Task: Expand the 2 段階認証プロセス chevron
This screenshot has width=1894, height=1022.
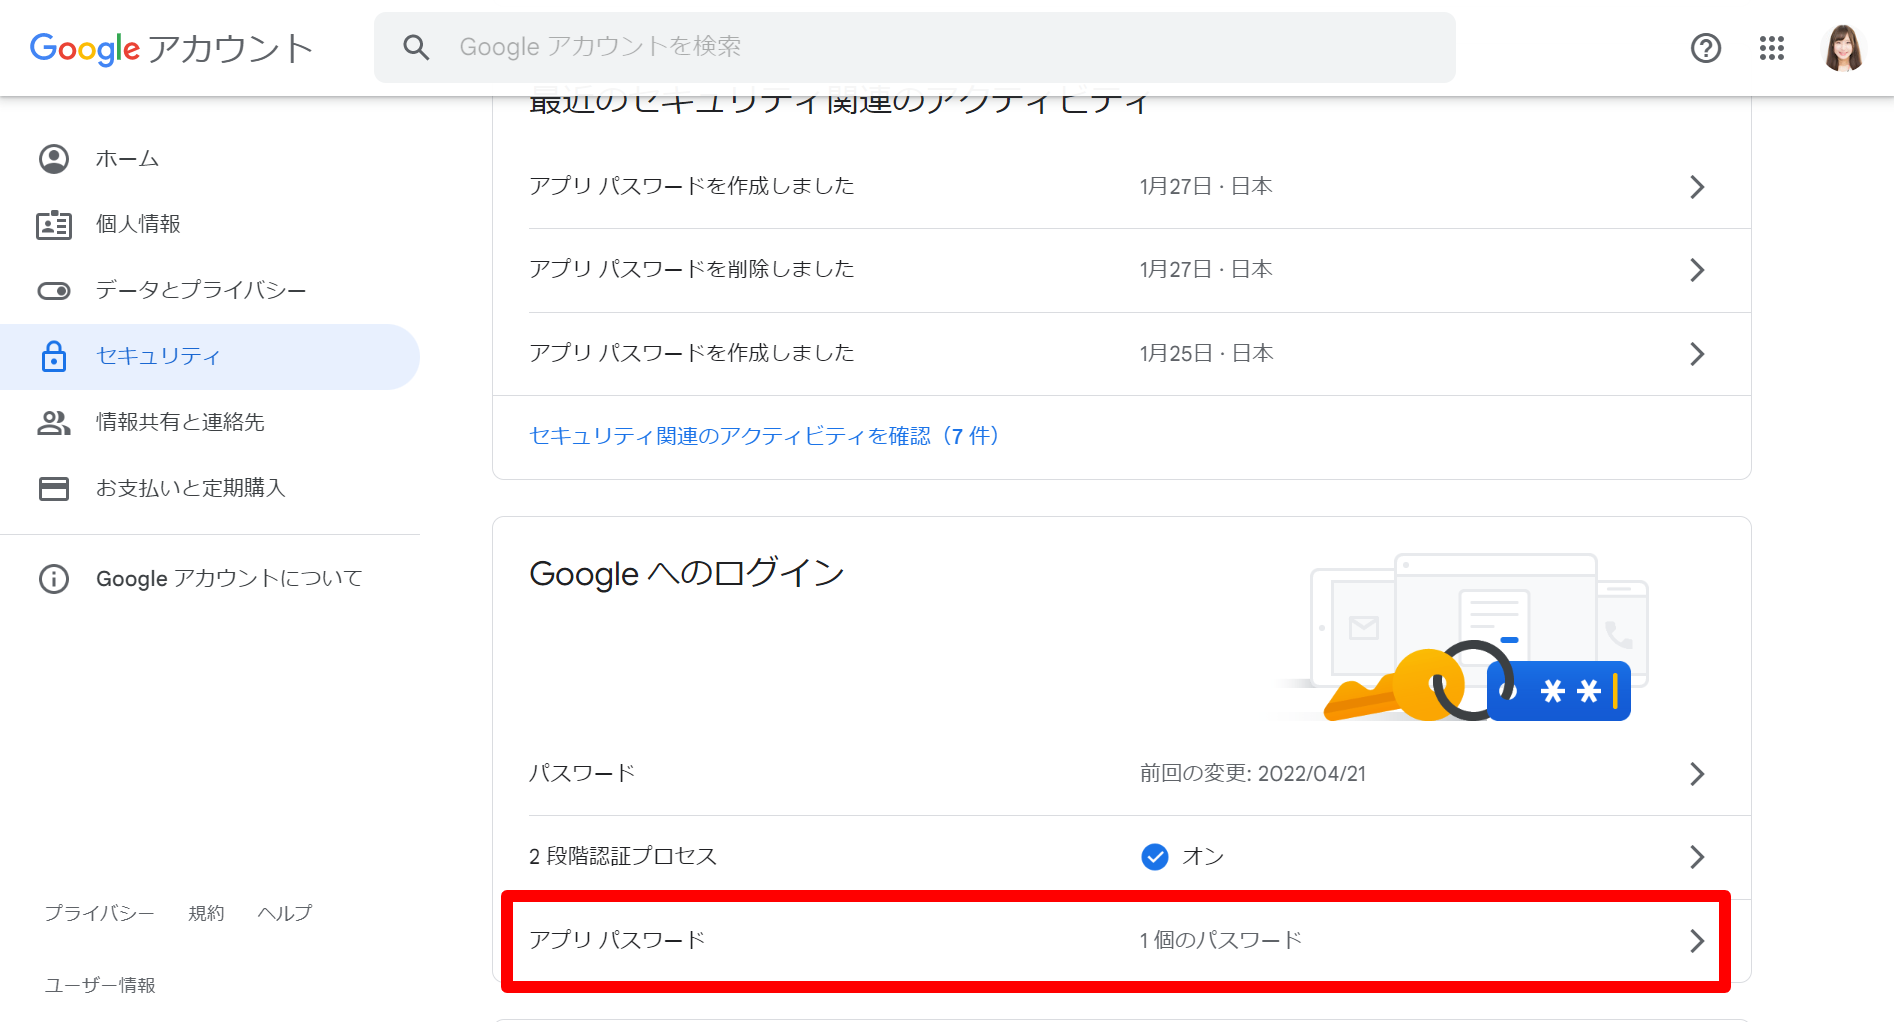Action: tap(1697, 857)
